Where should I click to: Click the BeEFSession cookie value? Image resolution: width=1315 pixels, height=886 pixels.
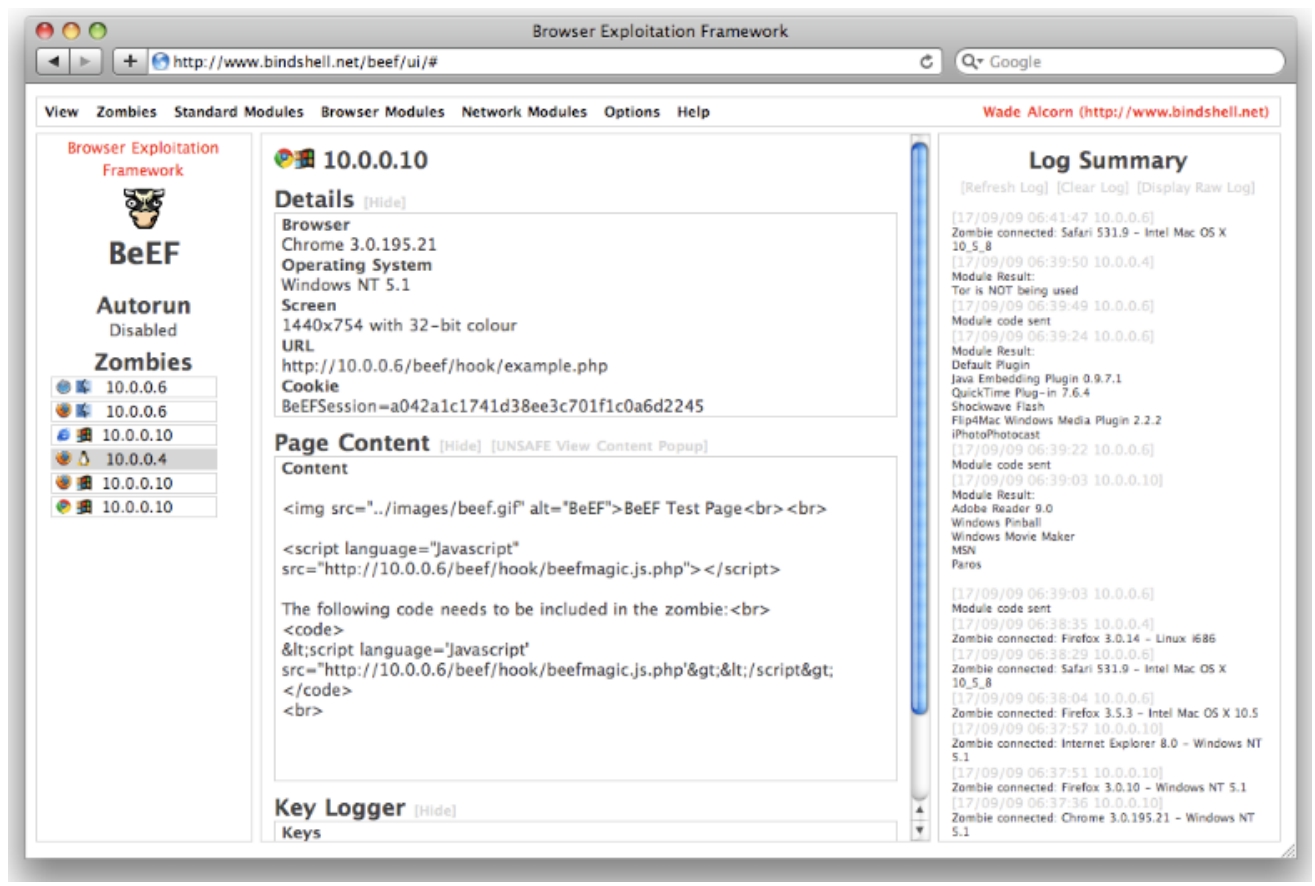click(493, 406)
